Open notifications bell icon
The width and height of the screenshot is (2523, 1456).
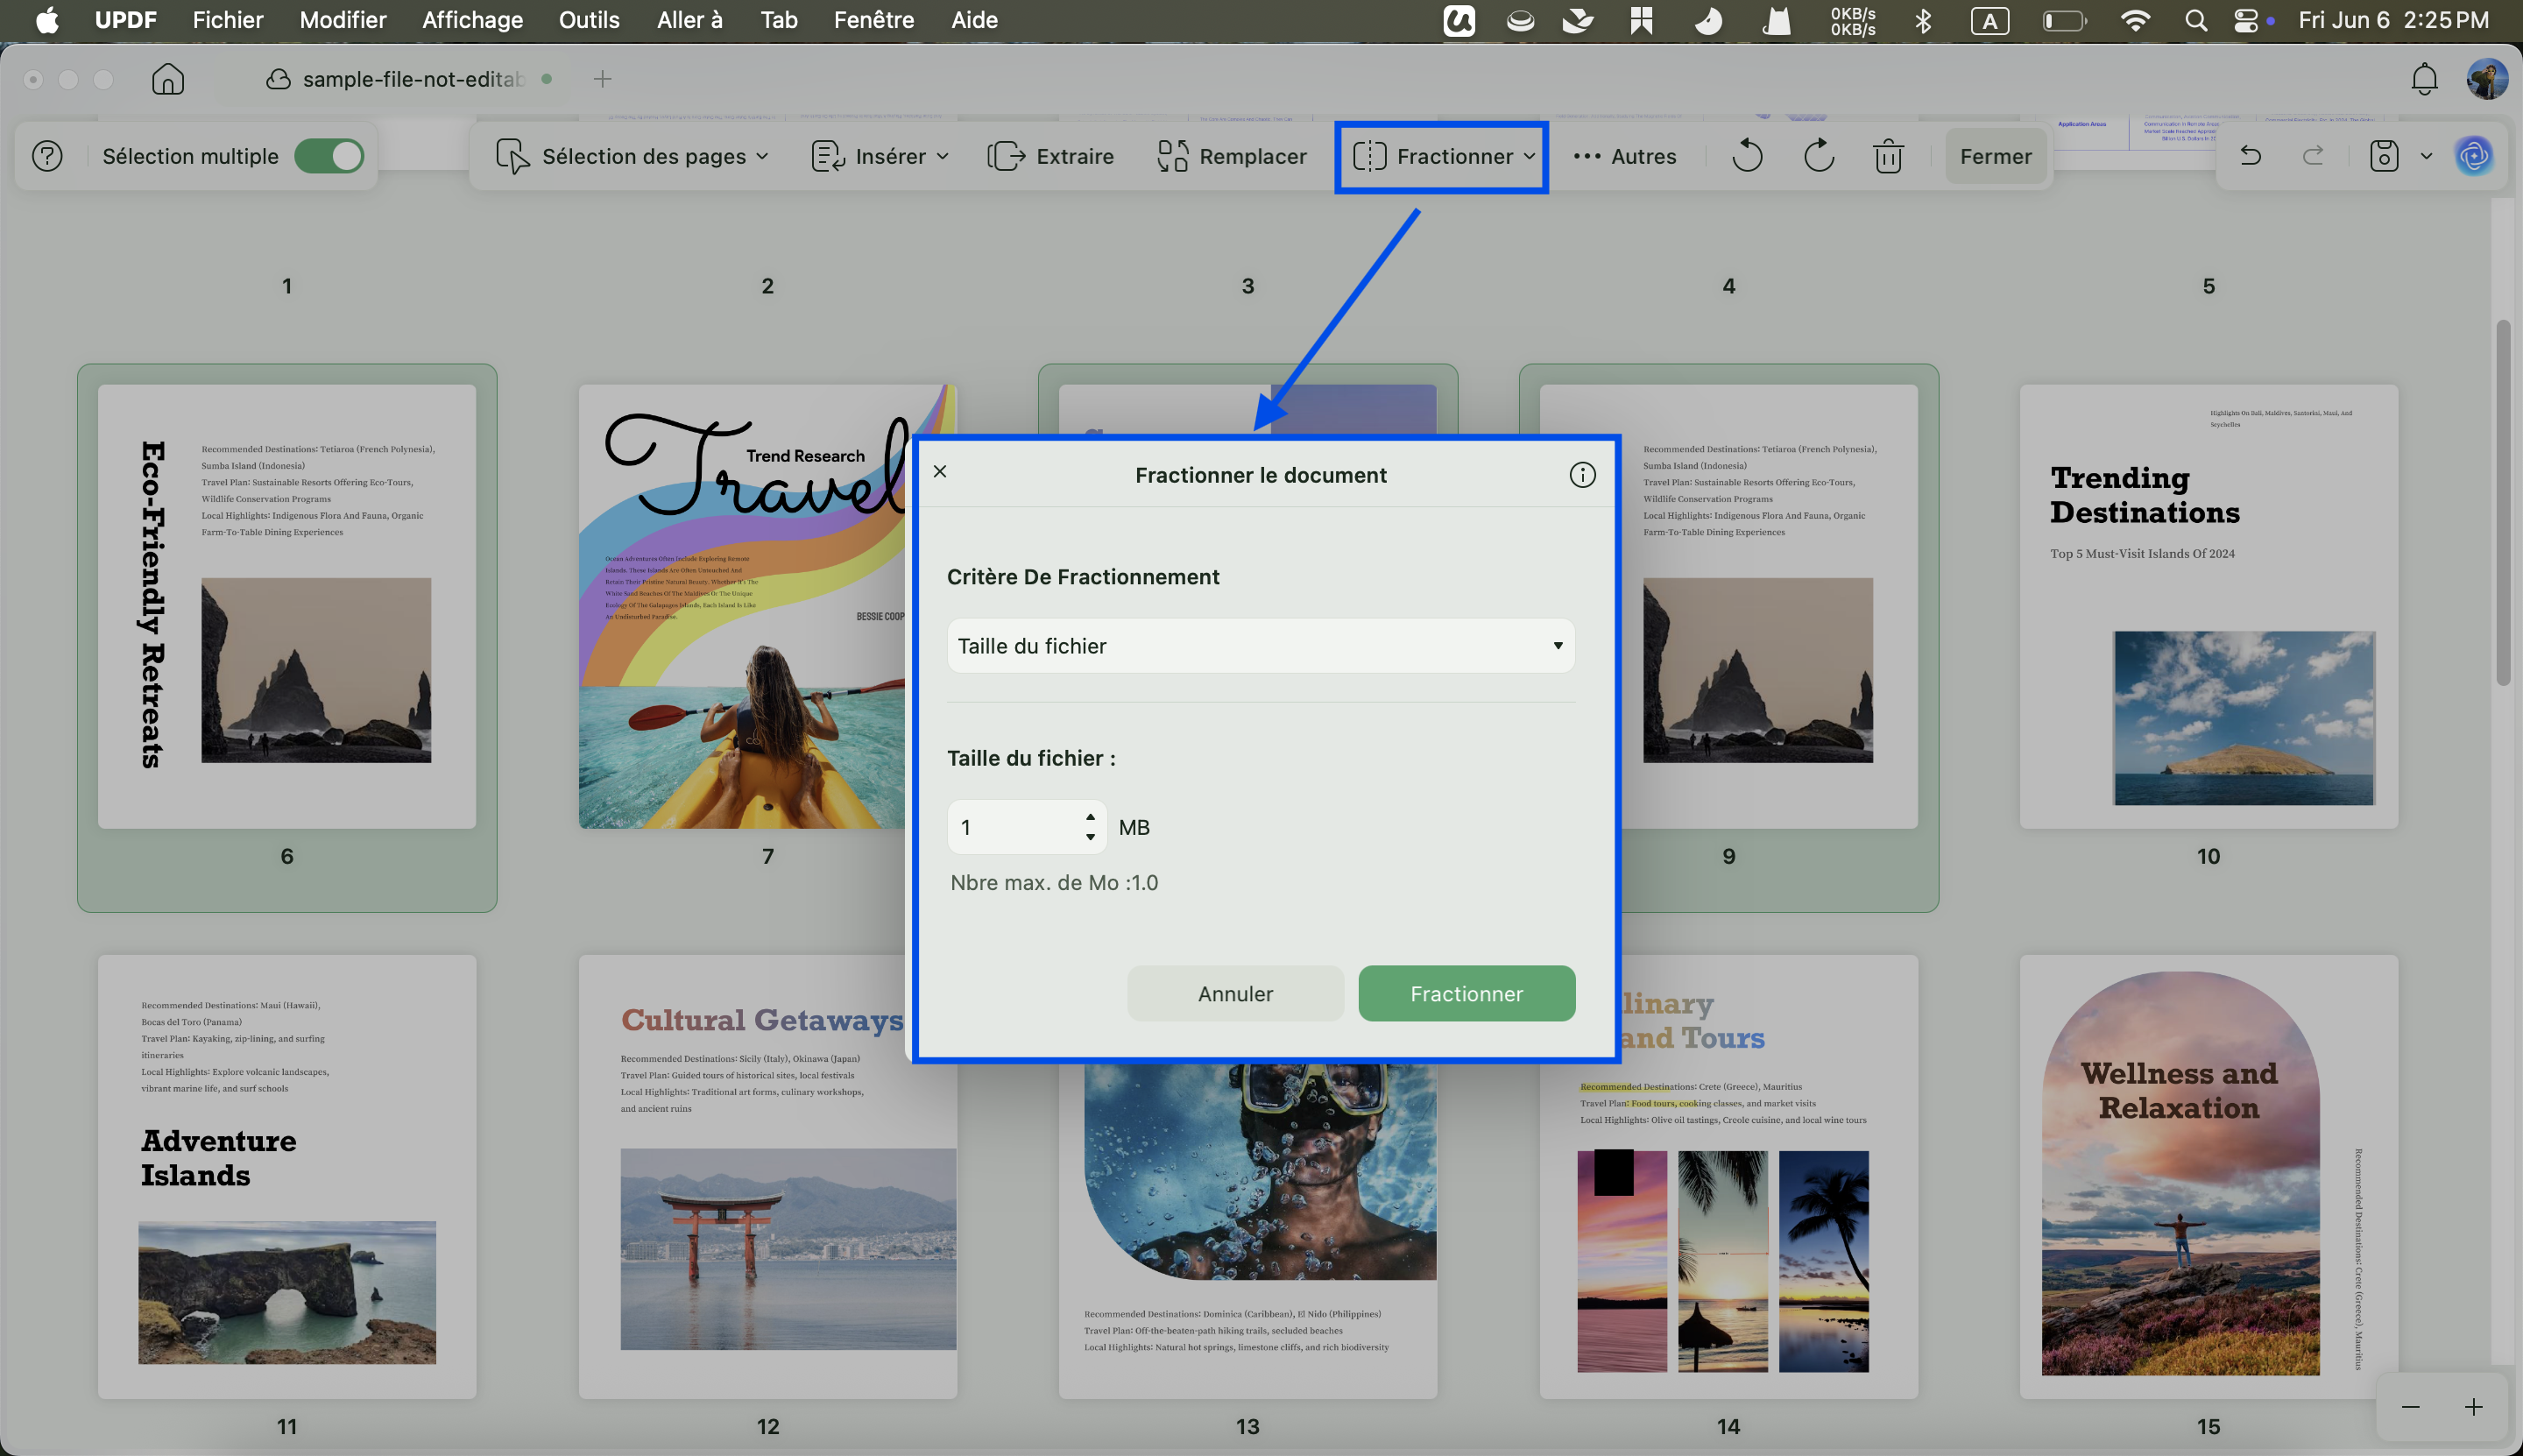coord(2424,79)
